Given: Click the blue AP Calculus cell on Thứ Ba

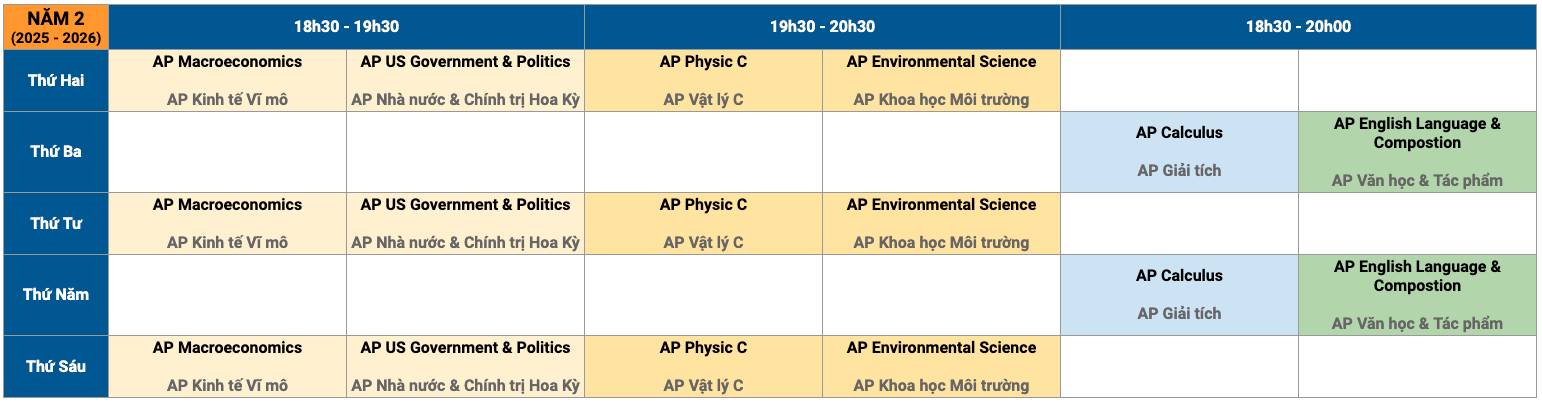Looking at the screenshot, I should click(x=1179, y=152).
